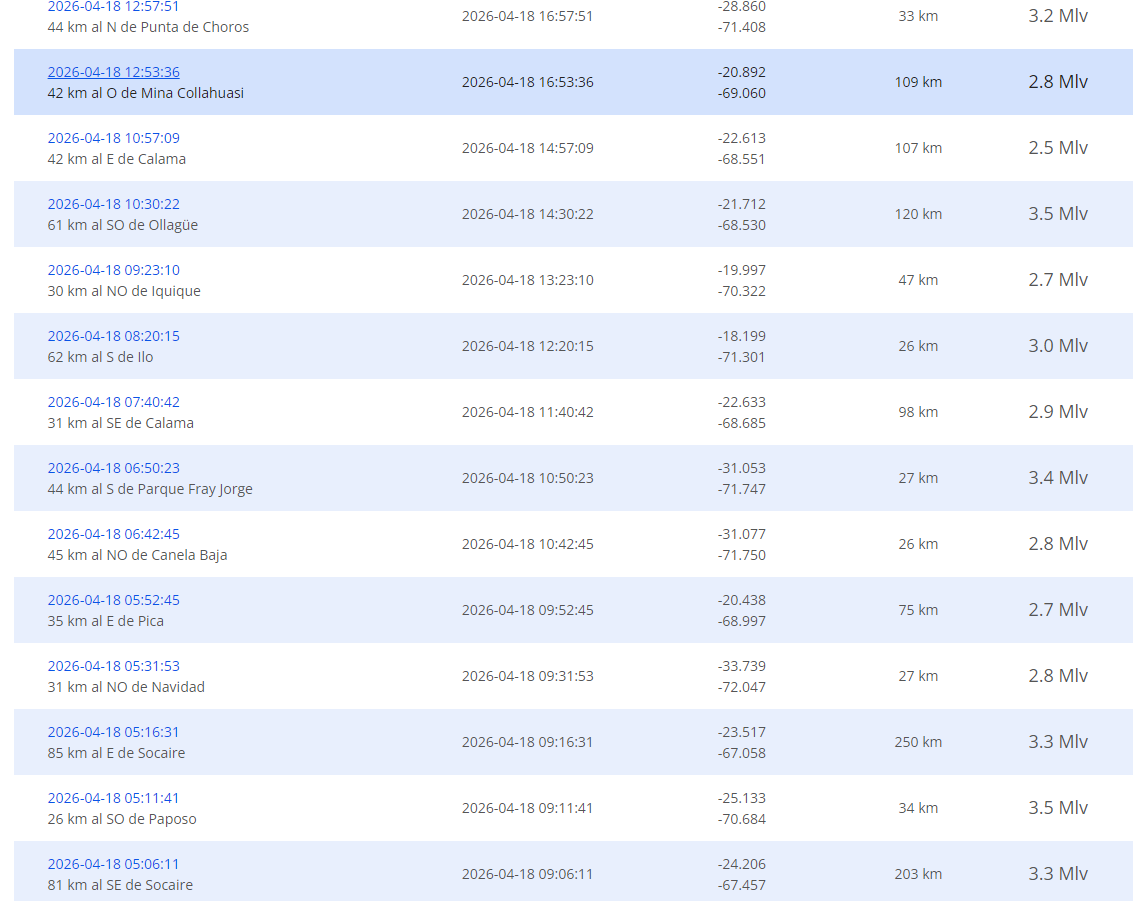Click the '42 km al O de Mina Collahuasi' location text
Viewport: 1133px width, 901px height.
(146, 93)
